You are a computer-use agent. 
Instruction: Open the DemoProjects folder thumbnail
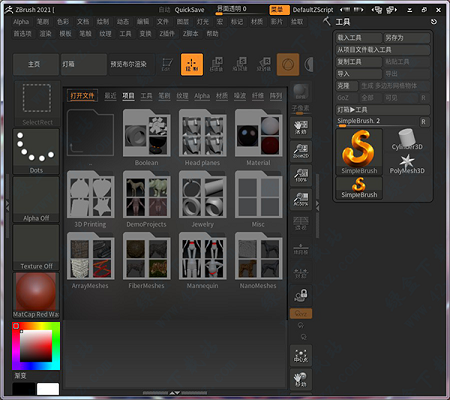(146, 200)
